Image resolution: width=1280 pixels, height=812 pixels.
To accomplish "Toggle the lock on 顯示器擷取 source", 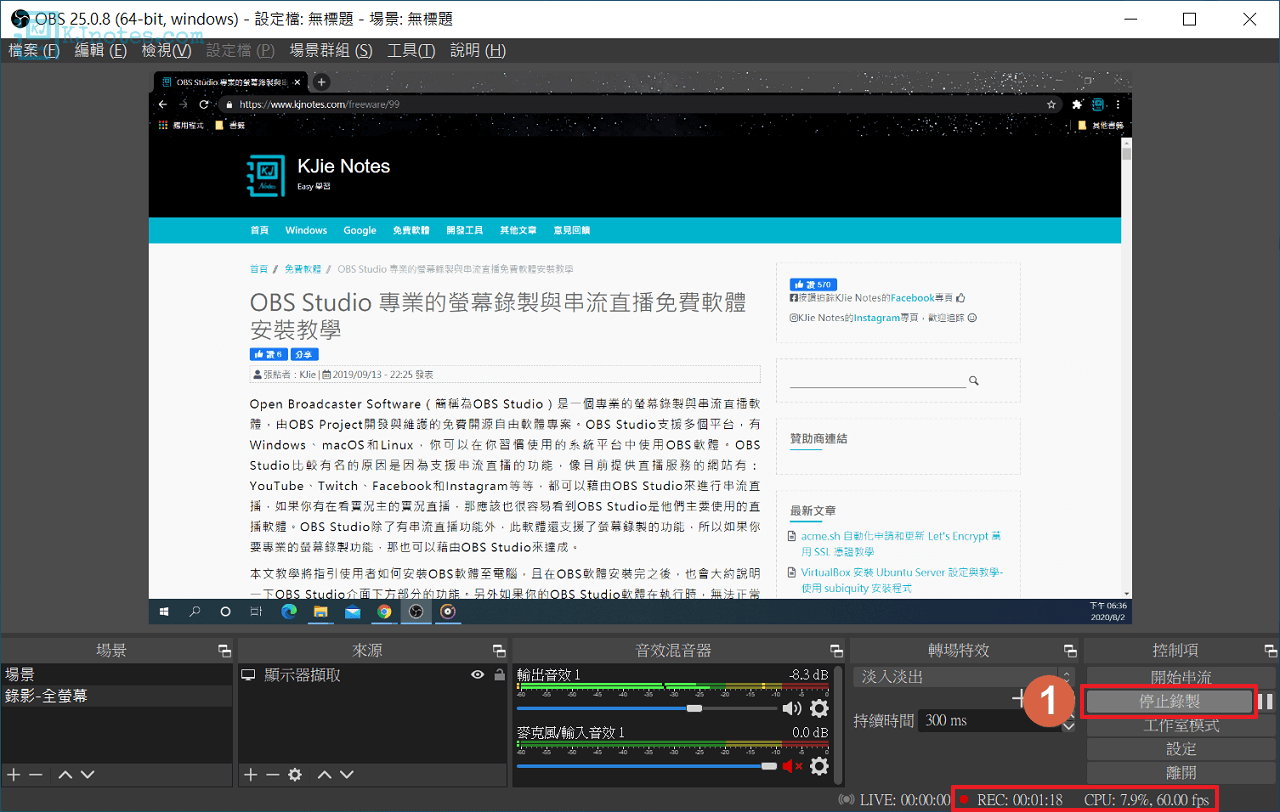I will [x=499, y=675].
